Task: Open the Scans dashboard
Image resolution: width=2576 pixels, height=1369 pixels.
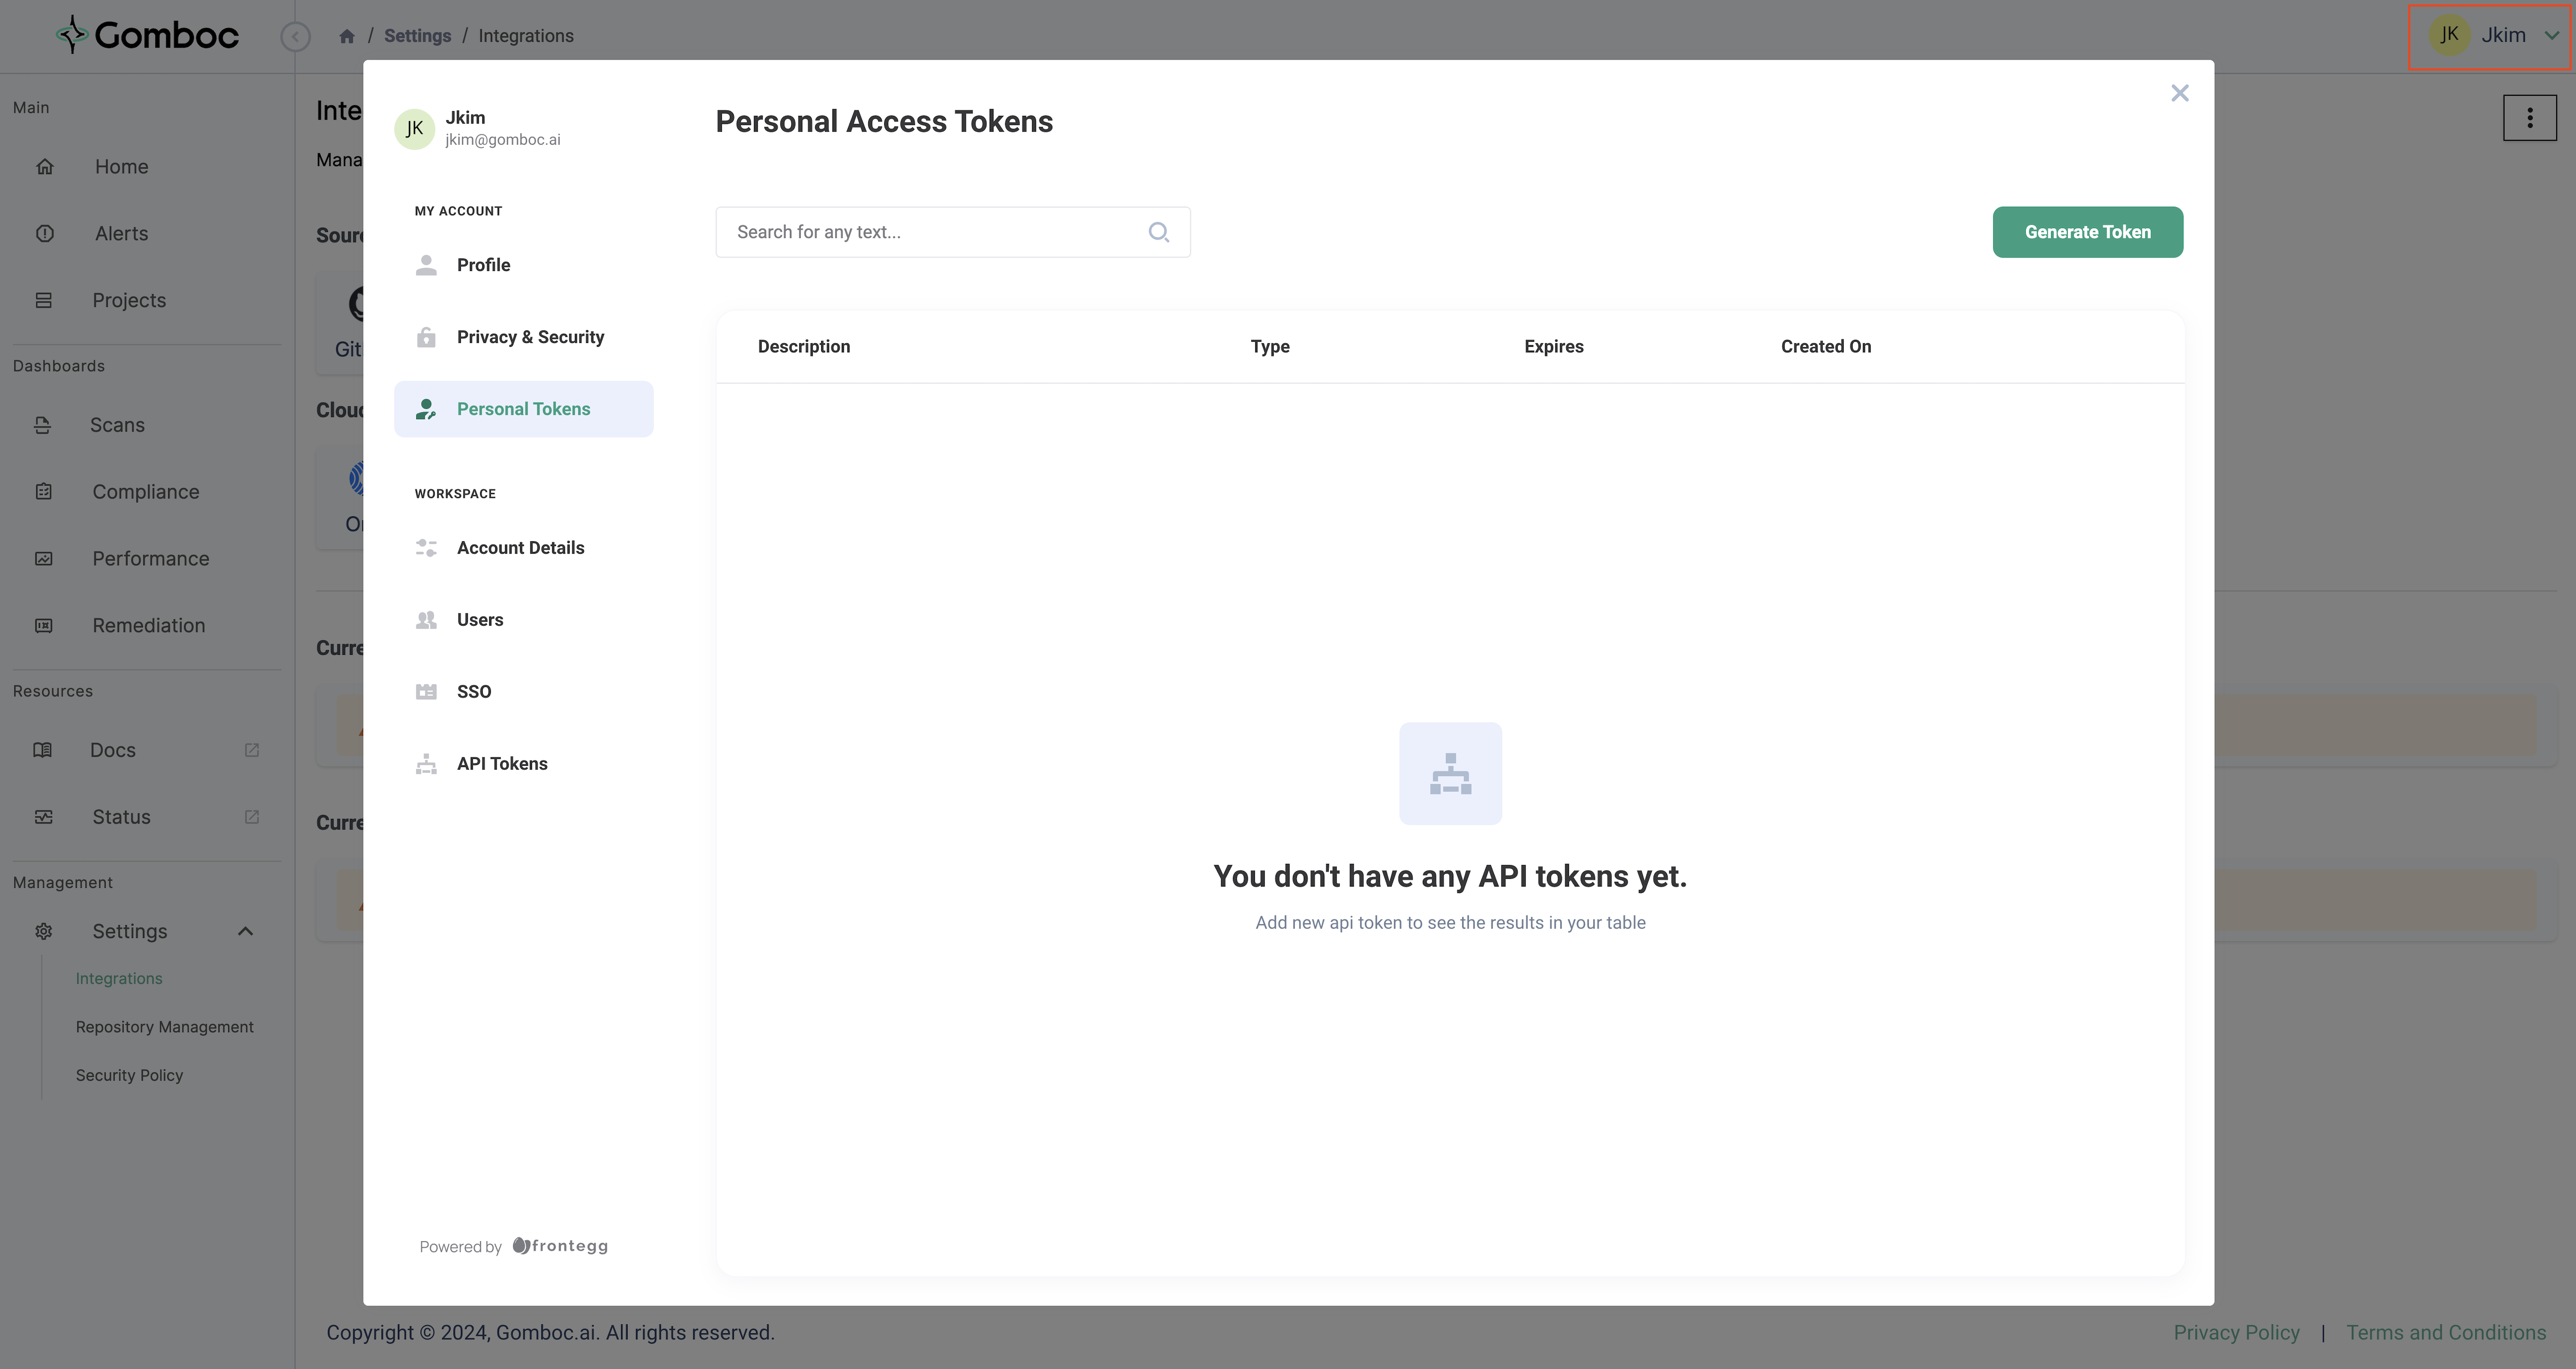Action: coord(117,425)
